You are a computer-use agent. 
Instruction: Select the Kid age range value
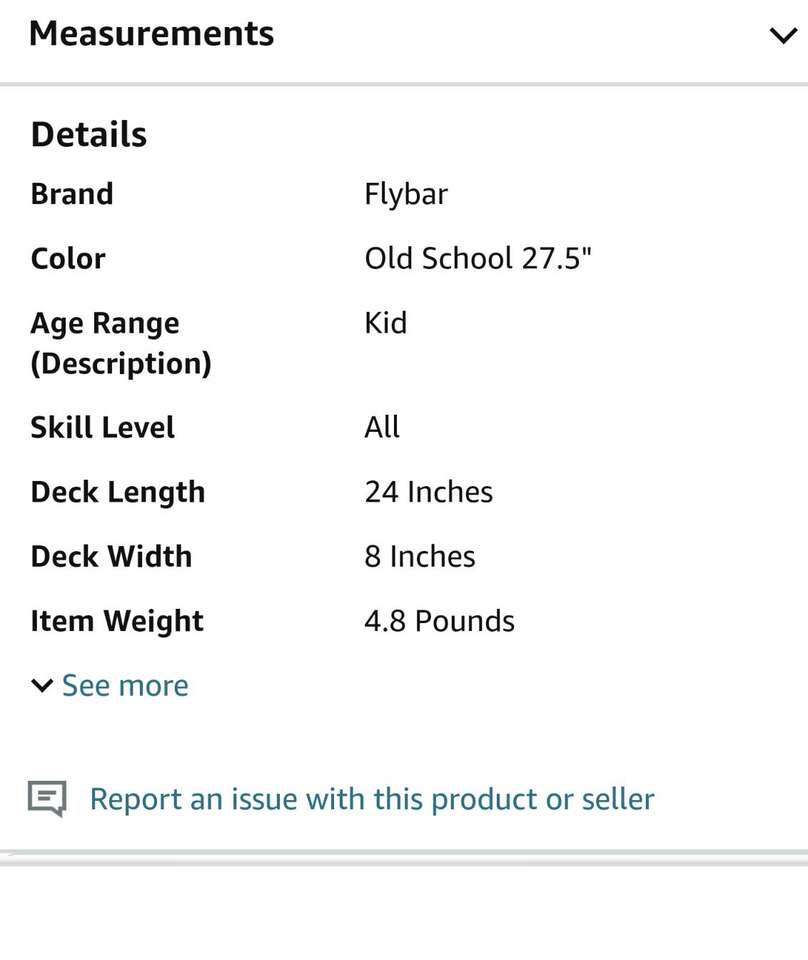tap(386, 323)
